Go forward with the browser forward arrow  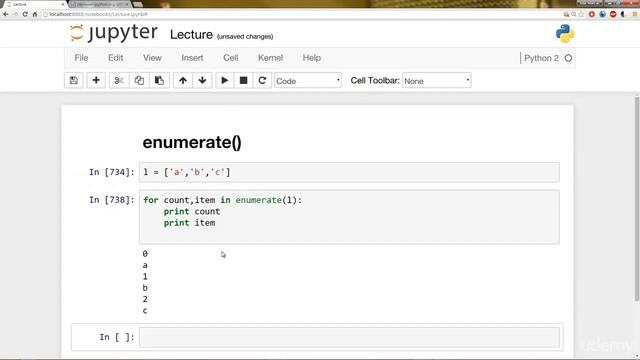[x=16, y=14]
